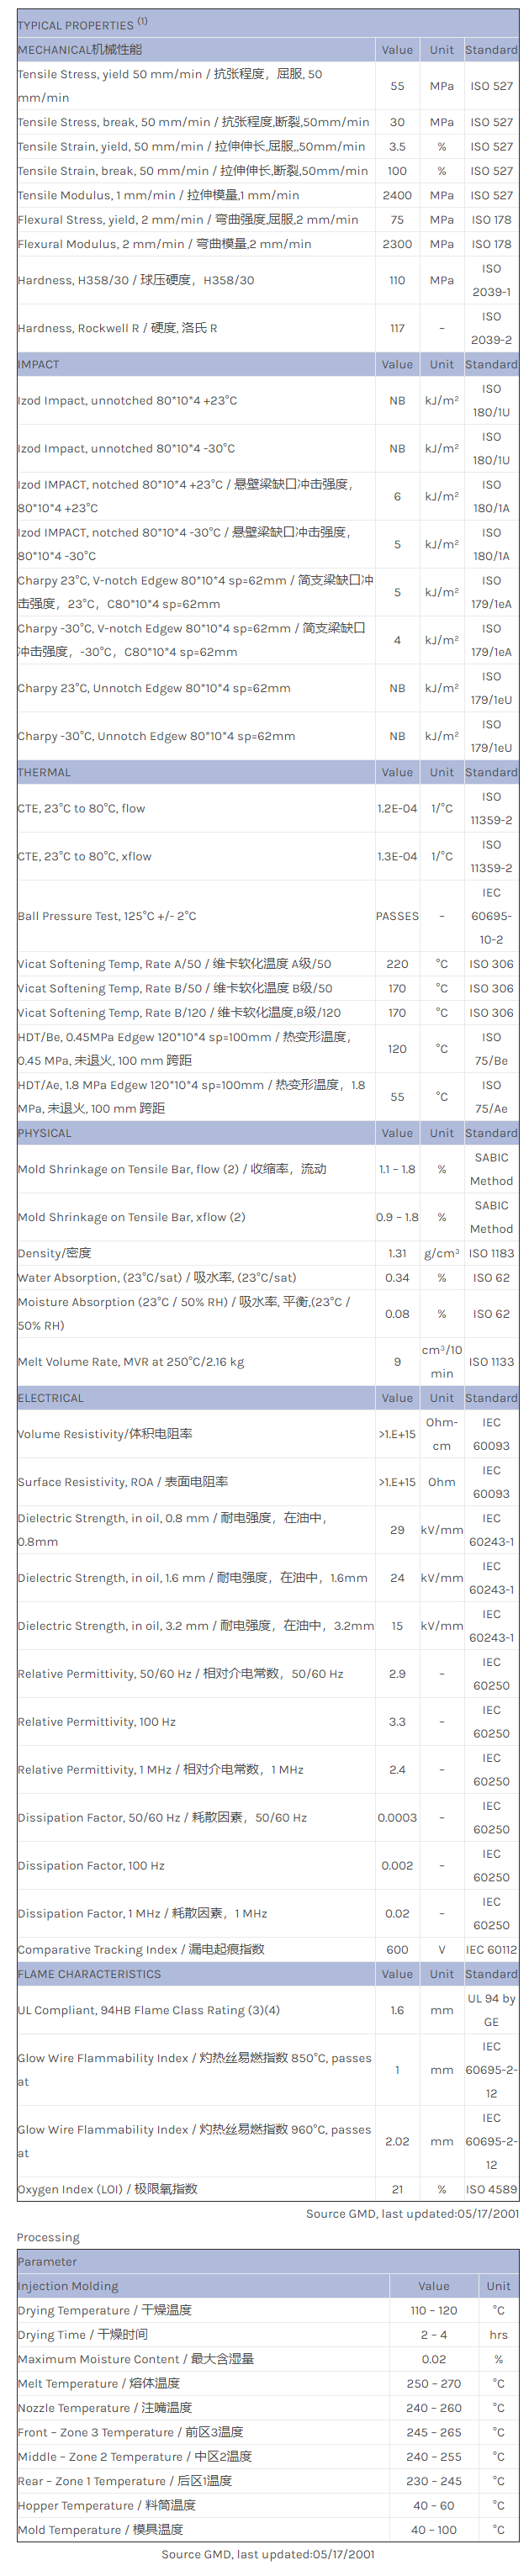Click the PHYSICAL section header label
The image size is (529, 2576).
45,1133
